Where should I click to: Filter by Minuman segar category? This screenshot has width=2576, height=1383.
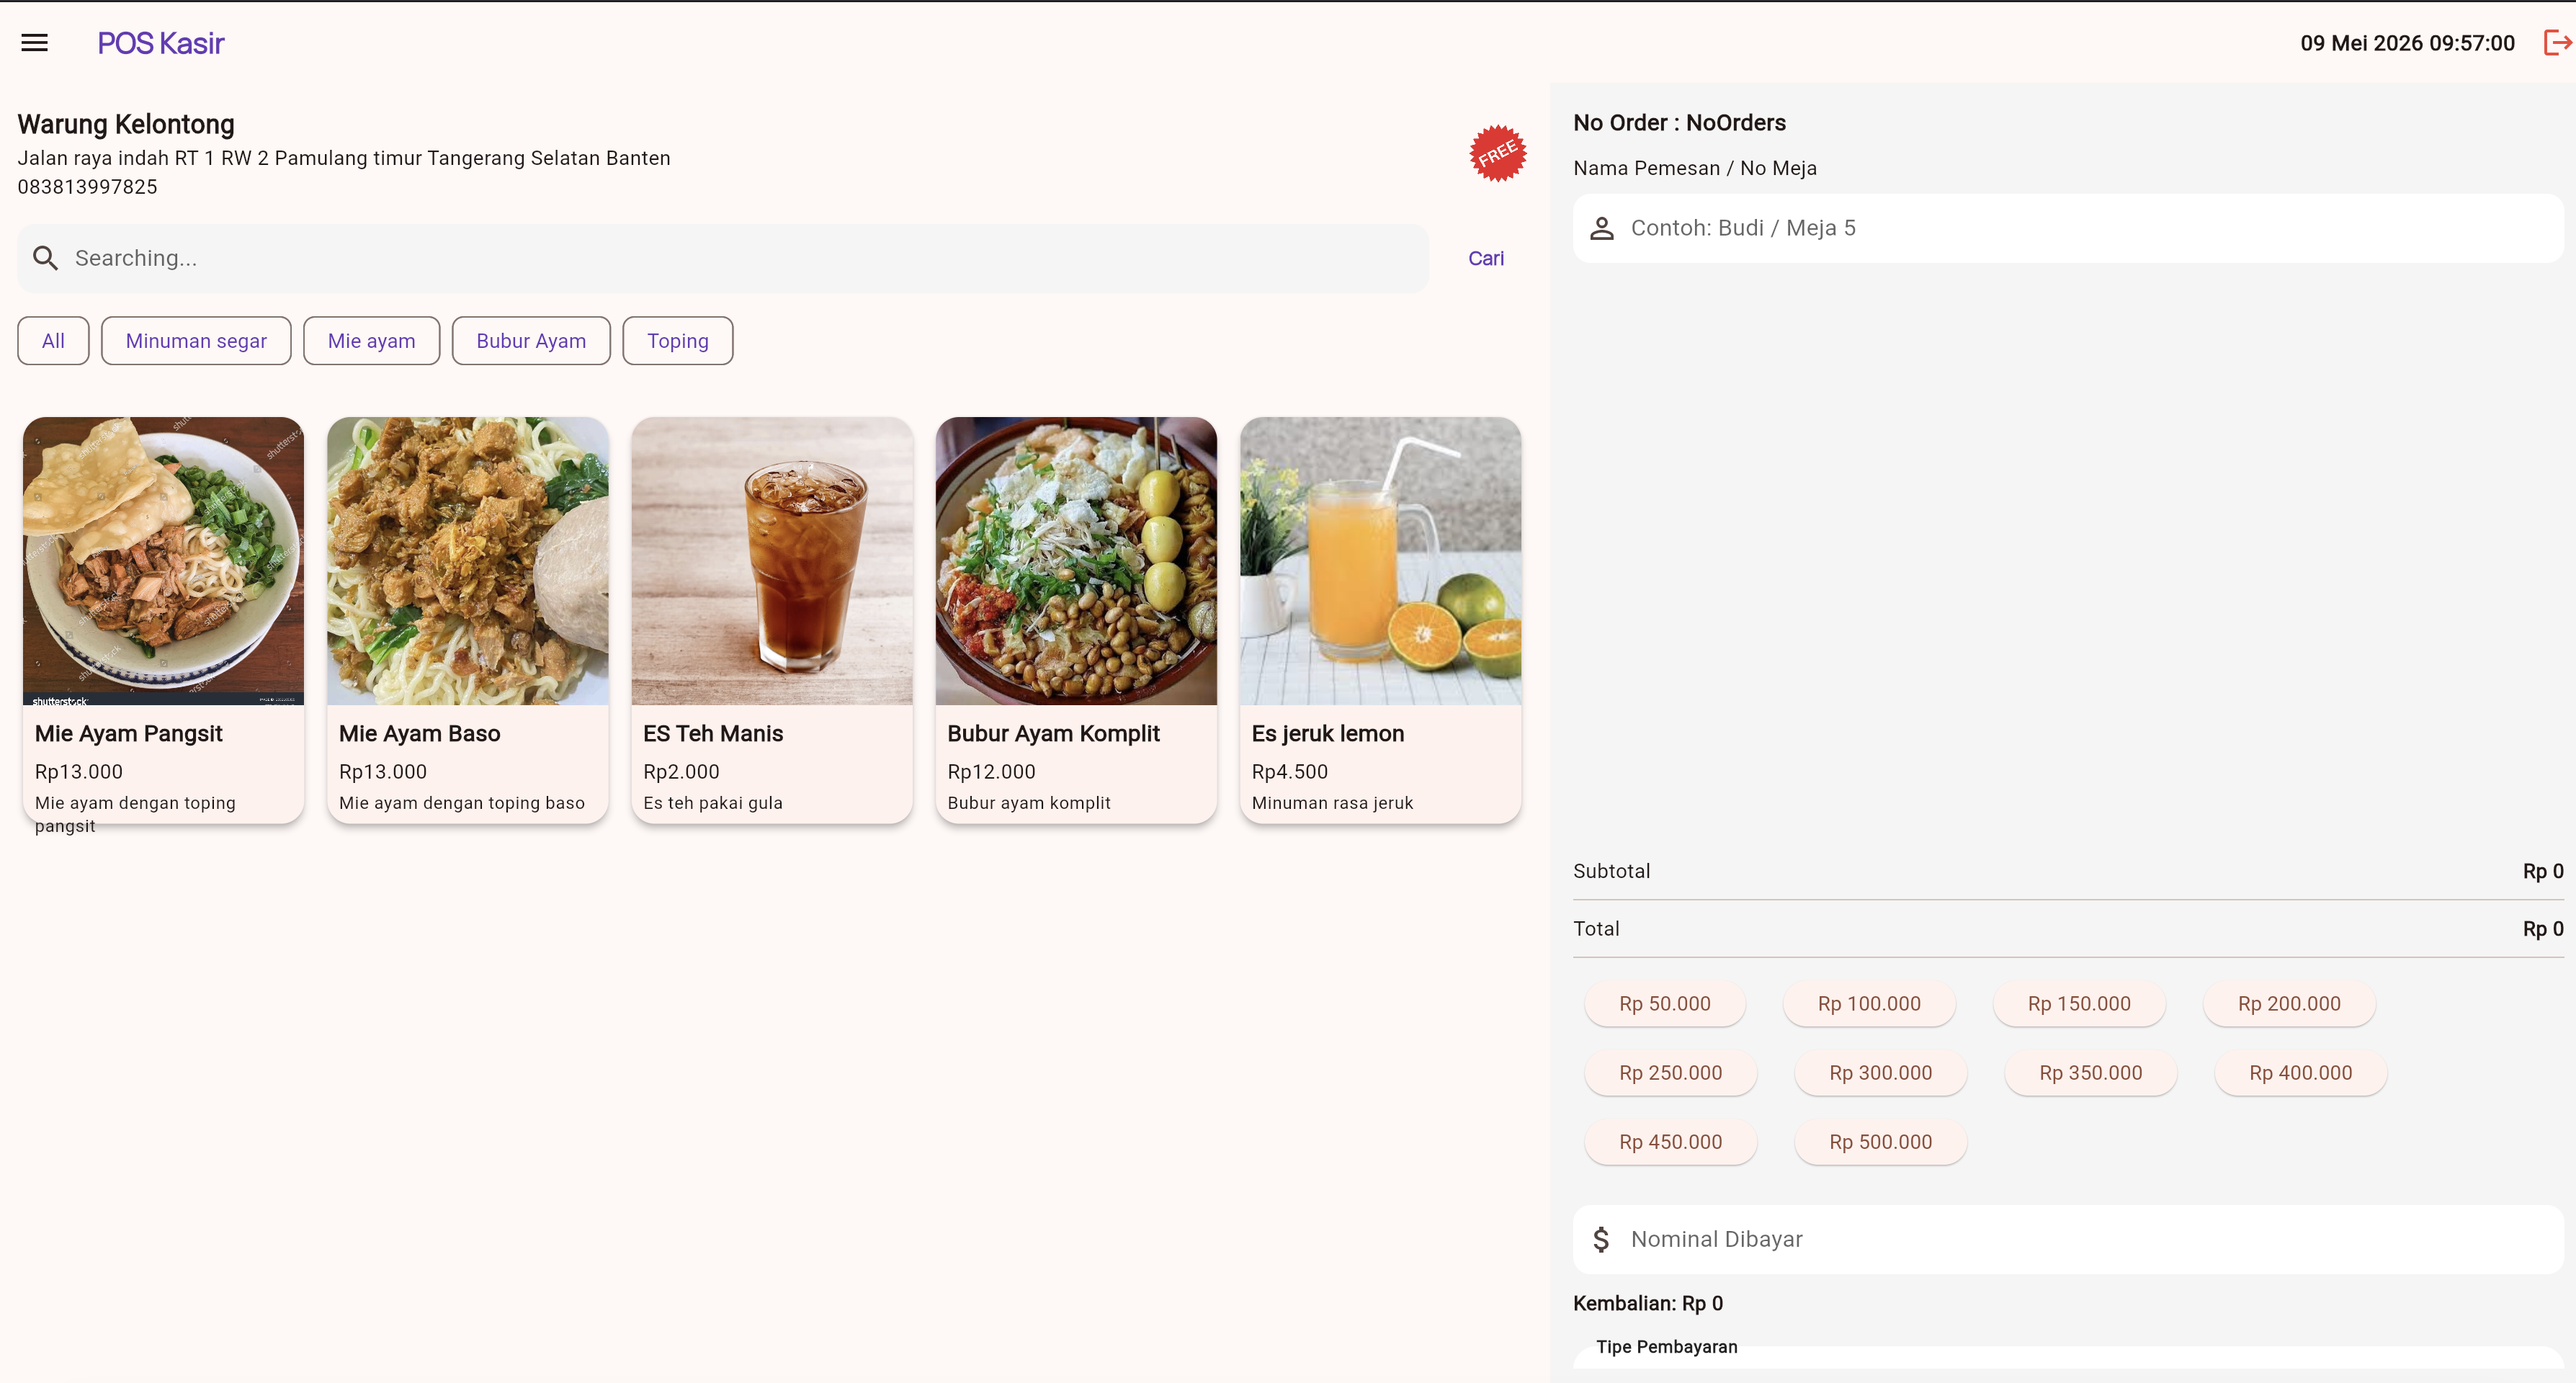(x=196, y=341)
